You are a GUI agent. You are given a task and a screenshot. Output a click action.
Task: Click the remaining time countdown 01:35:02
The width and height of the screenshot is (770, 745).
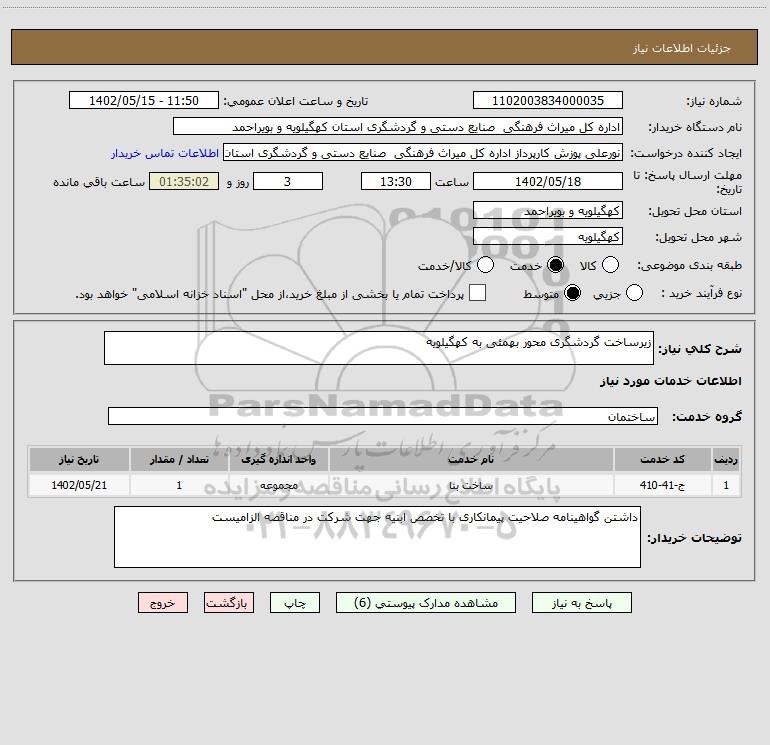click(x=184, y=181)
